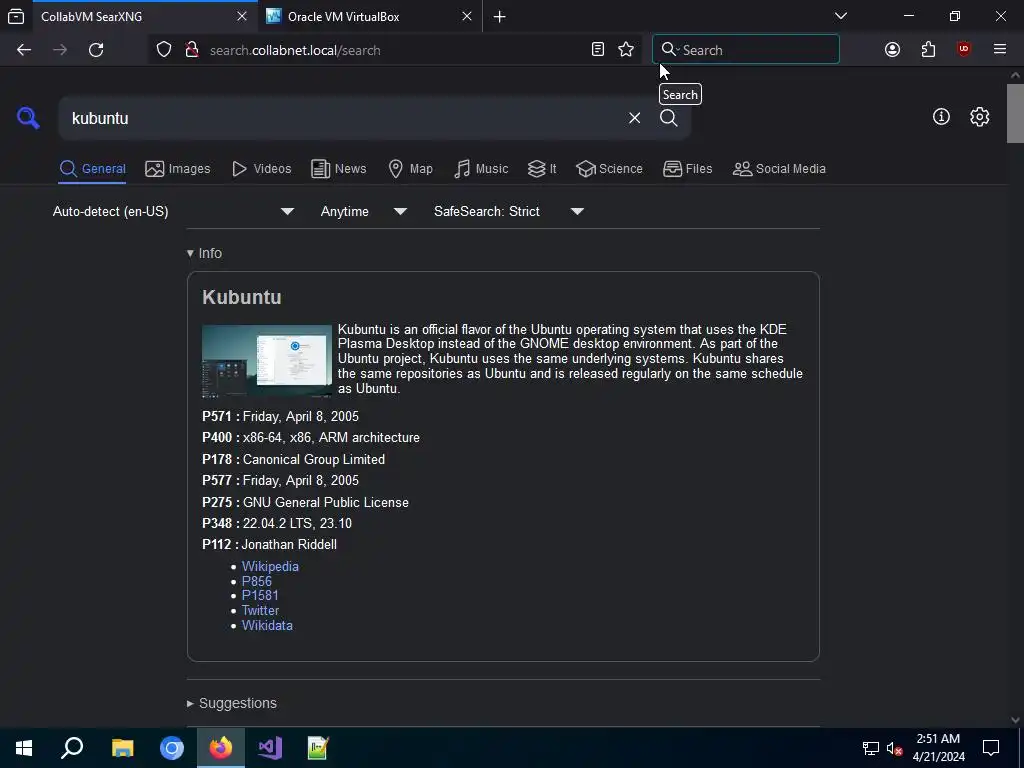The height and width of the screenshot is (768, 1024).
Task: Click the muted volume tray icon
Action: tap(894, 748)
